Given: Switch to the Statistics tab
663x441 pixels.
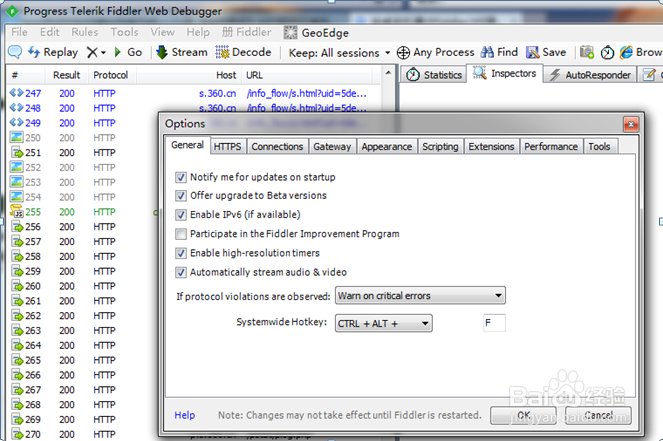Looking at the screenshot, I should point(434,75).
